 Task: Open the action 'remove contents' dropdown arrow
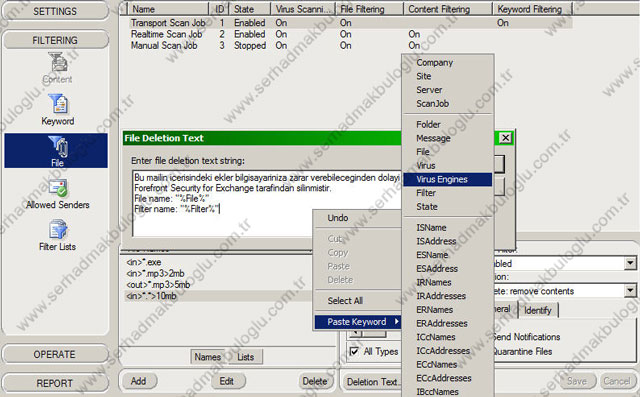[630, 291]
